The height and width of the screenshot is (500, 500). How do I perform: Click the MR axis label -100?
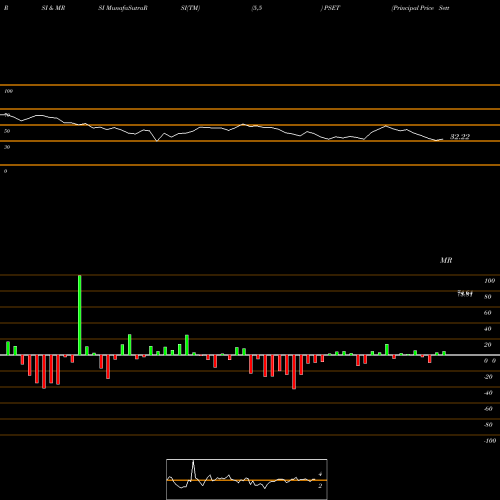[x=490, y=441]
